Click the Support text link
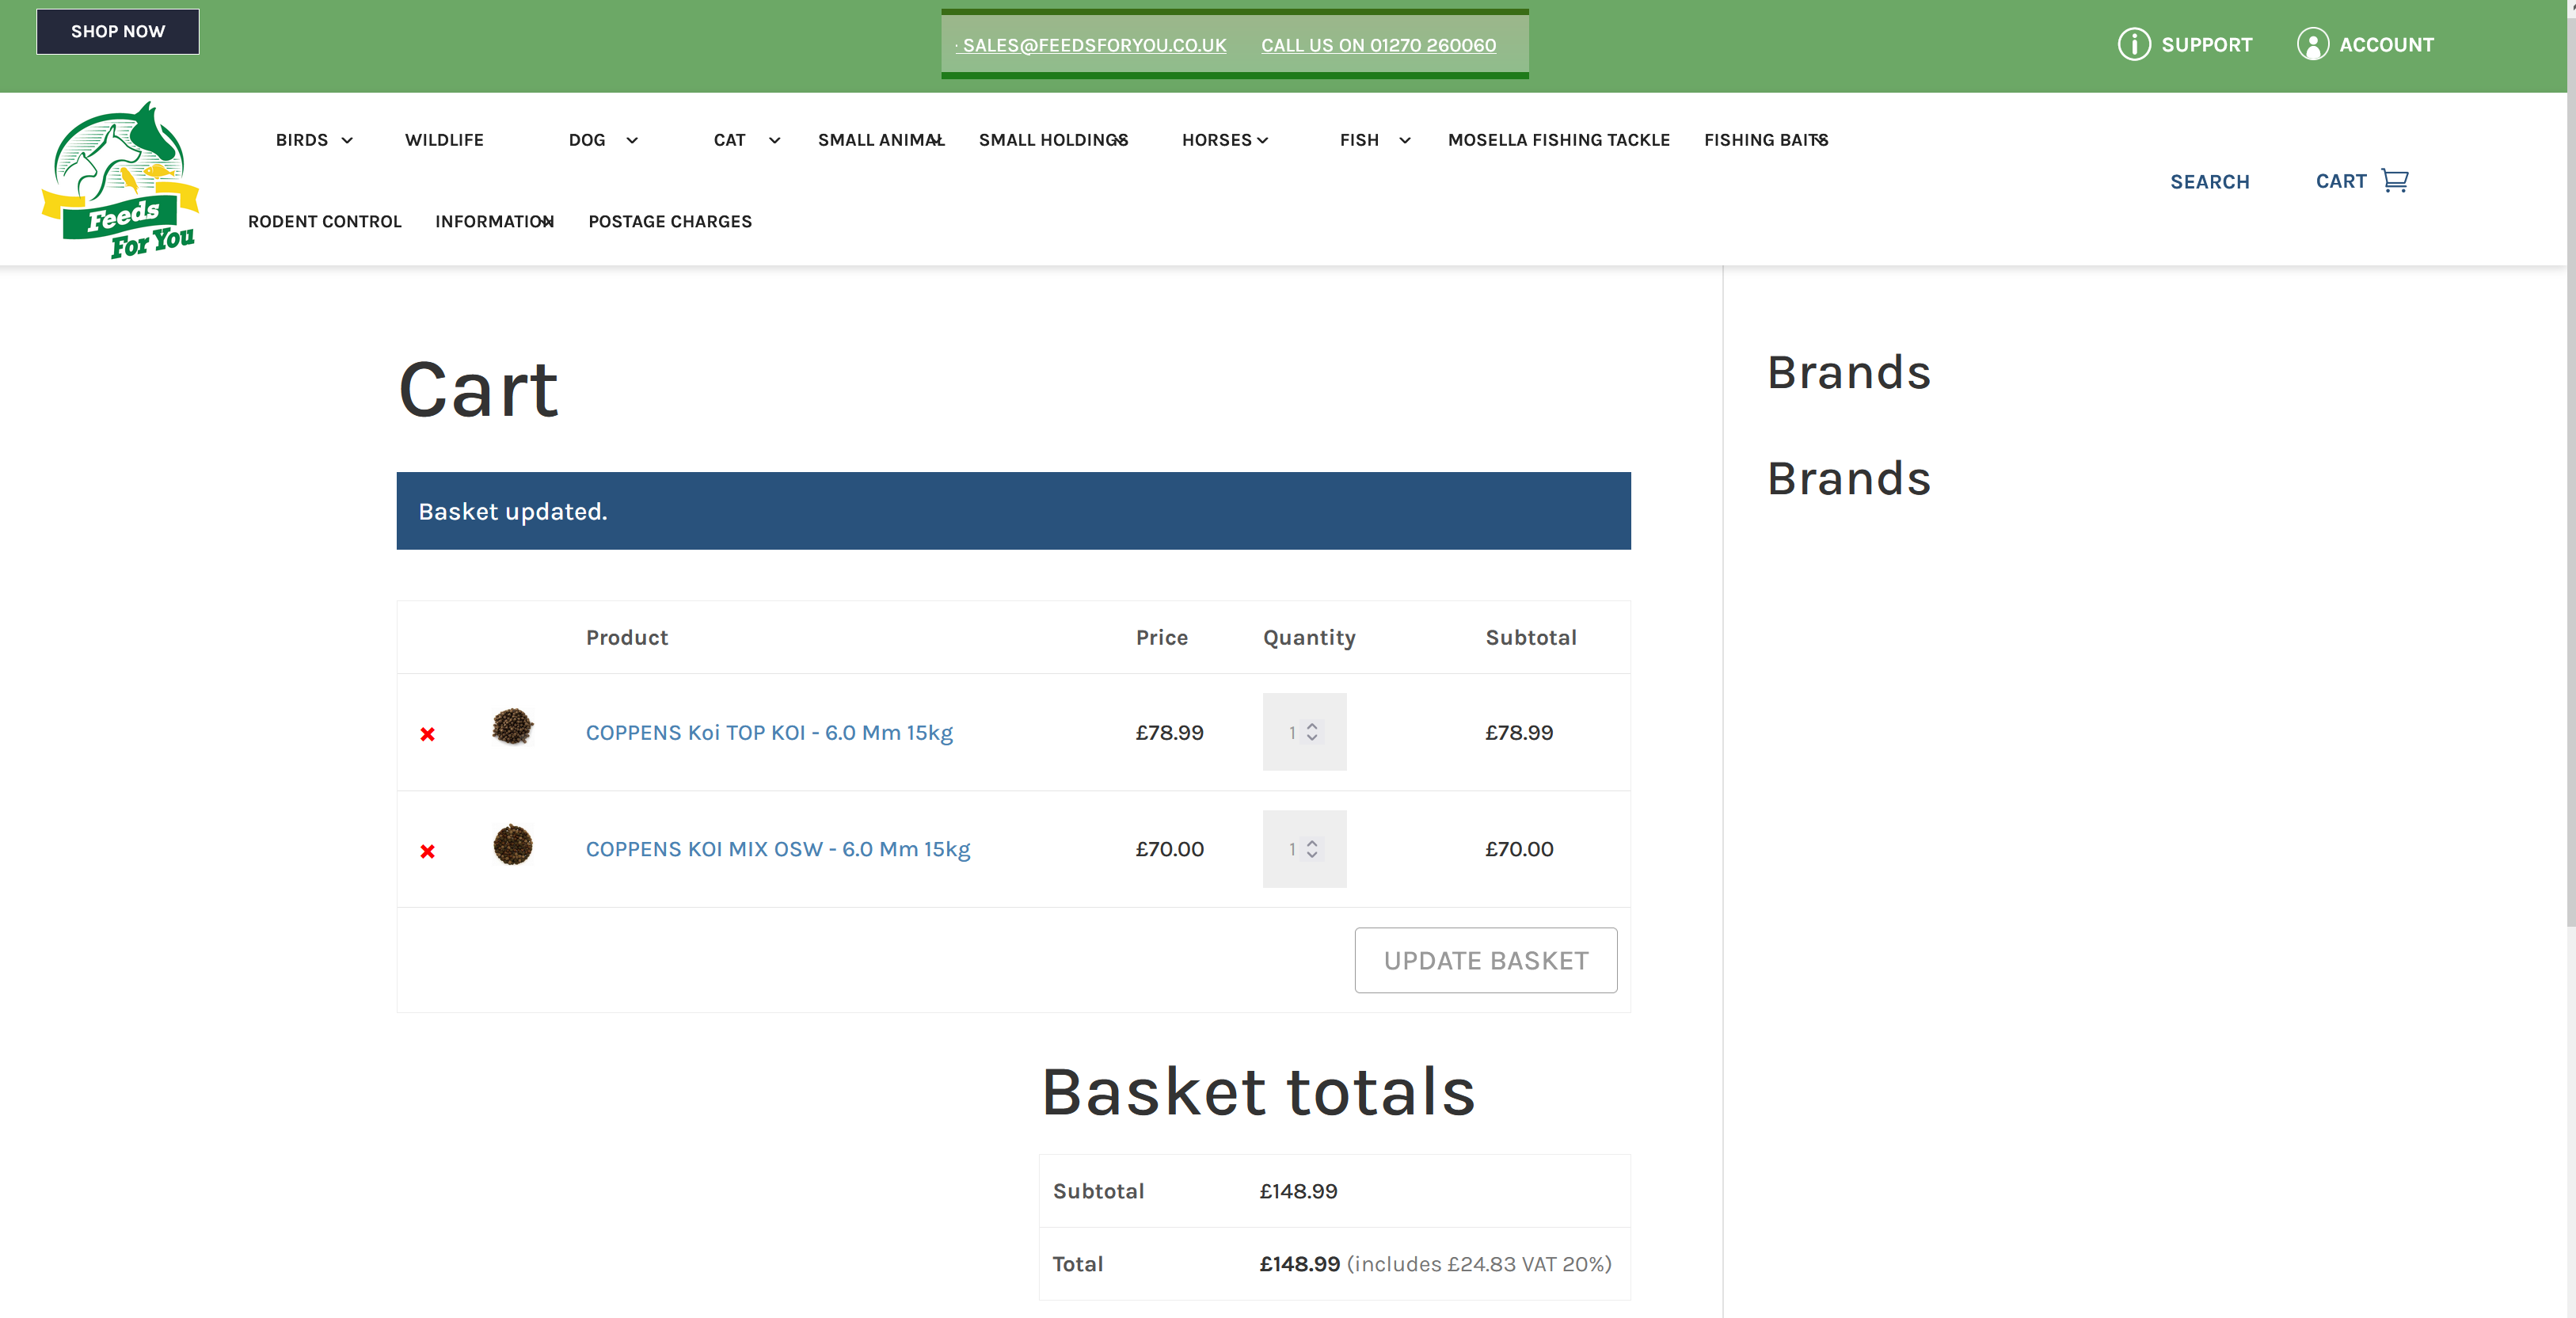This screenshot has width=2576, height=1318. pyautogui.click(x=2206, y=44)
